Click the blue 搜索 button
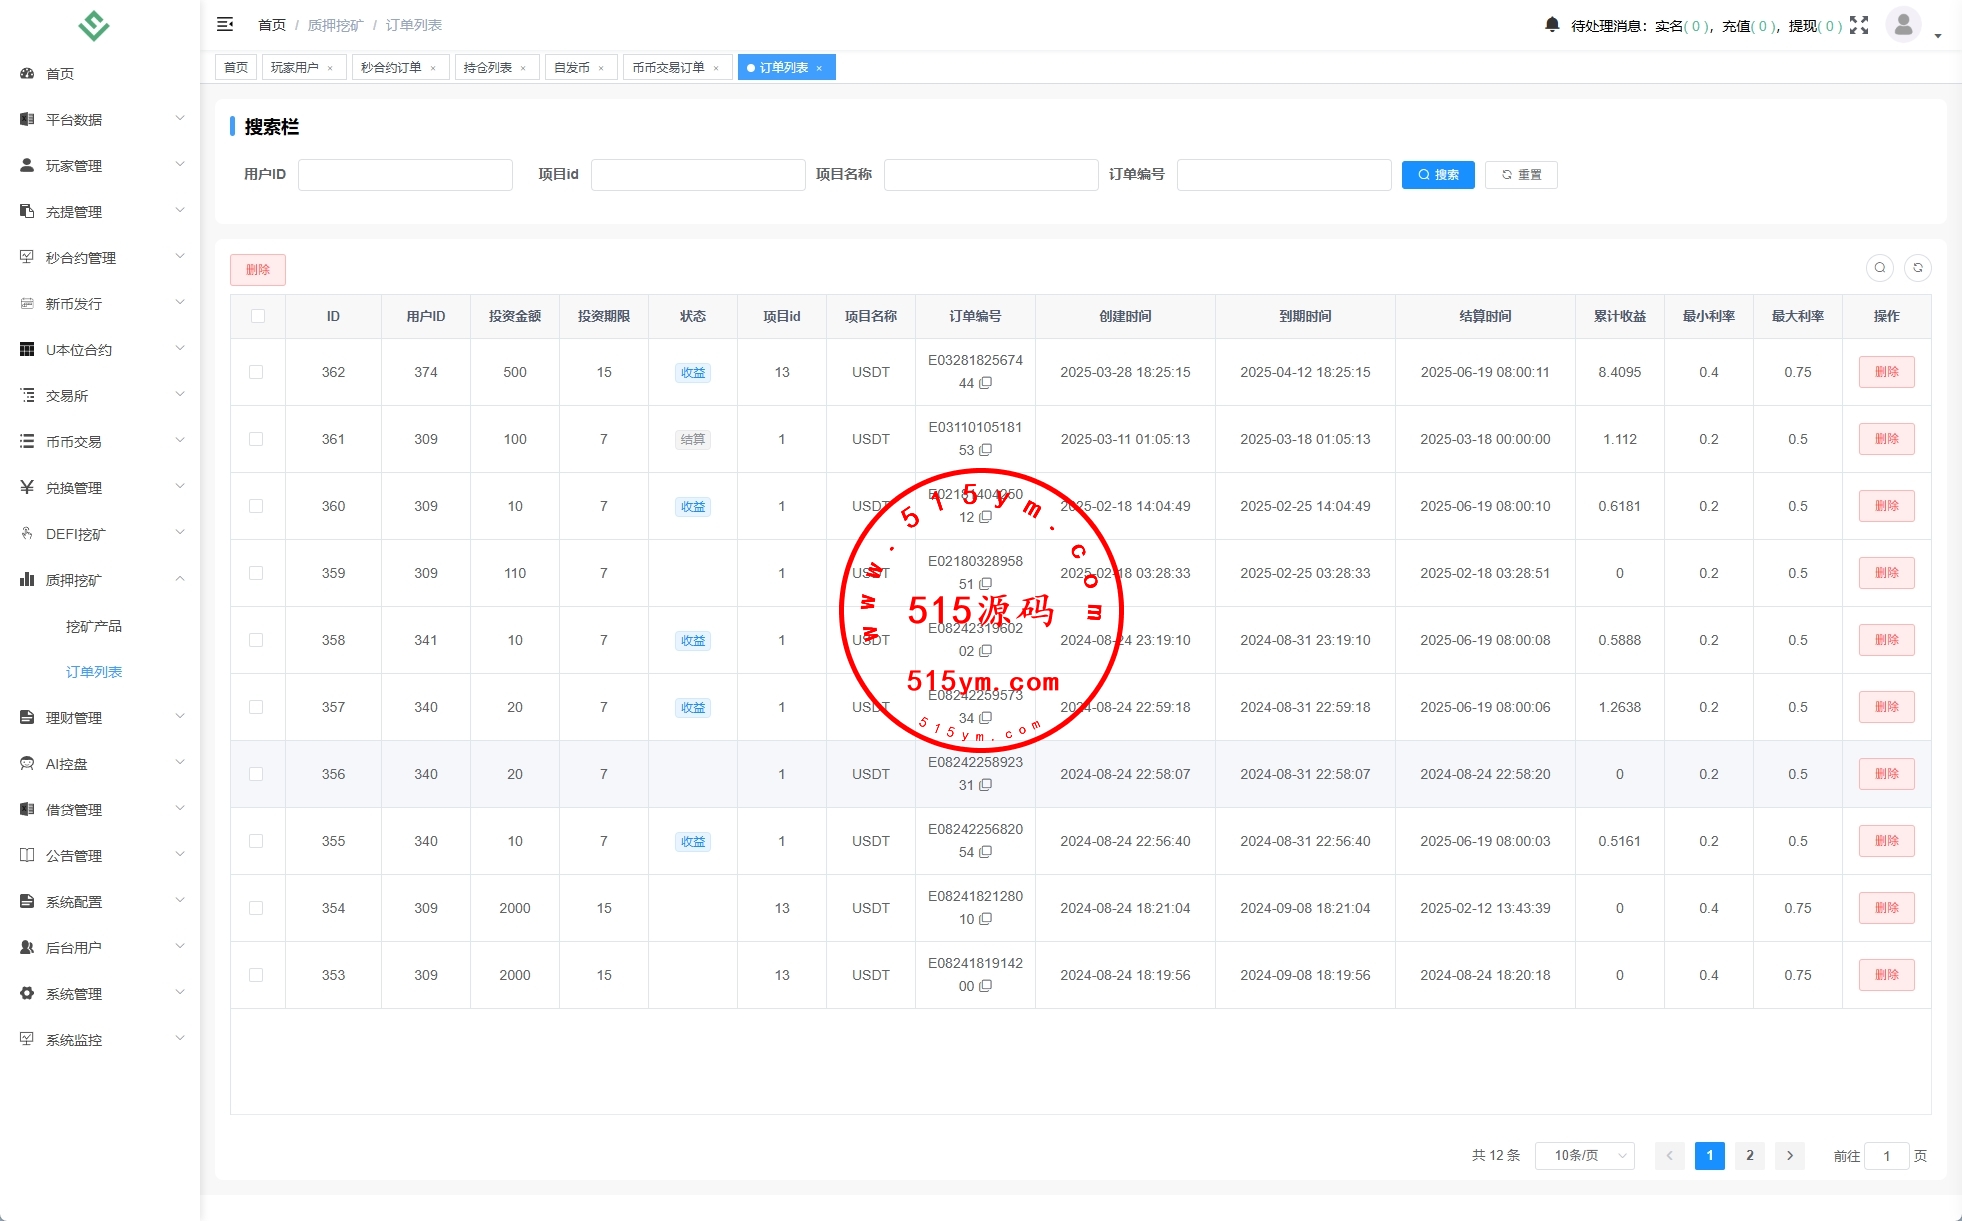This screenshot has width=1962, height=1221. pos(1438,175)
